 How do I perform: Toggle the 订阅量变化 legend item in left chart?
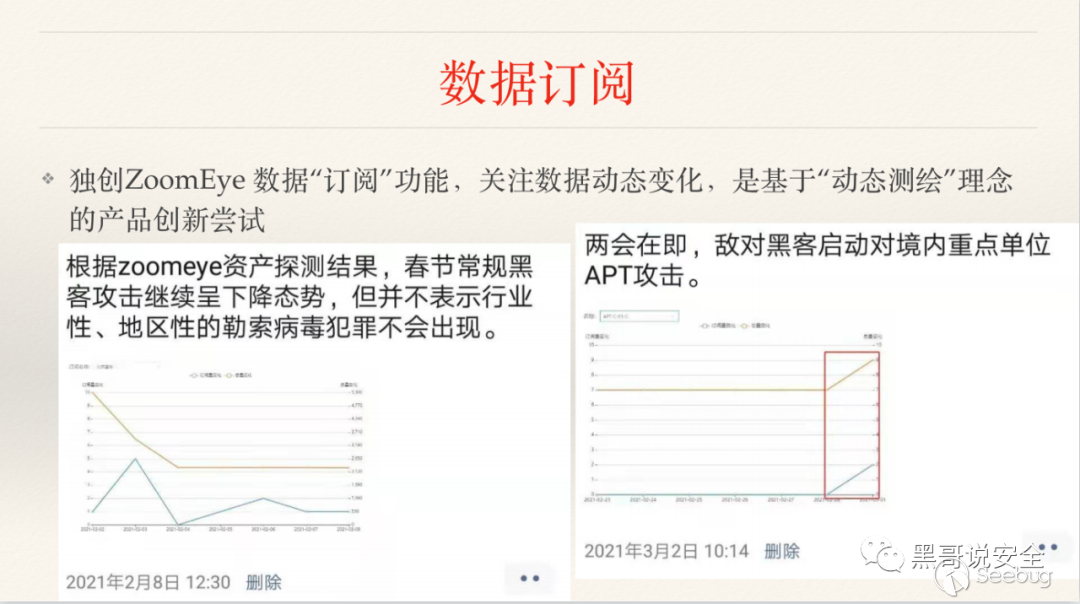205,375
